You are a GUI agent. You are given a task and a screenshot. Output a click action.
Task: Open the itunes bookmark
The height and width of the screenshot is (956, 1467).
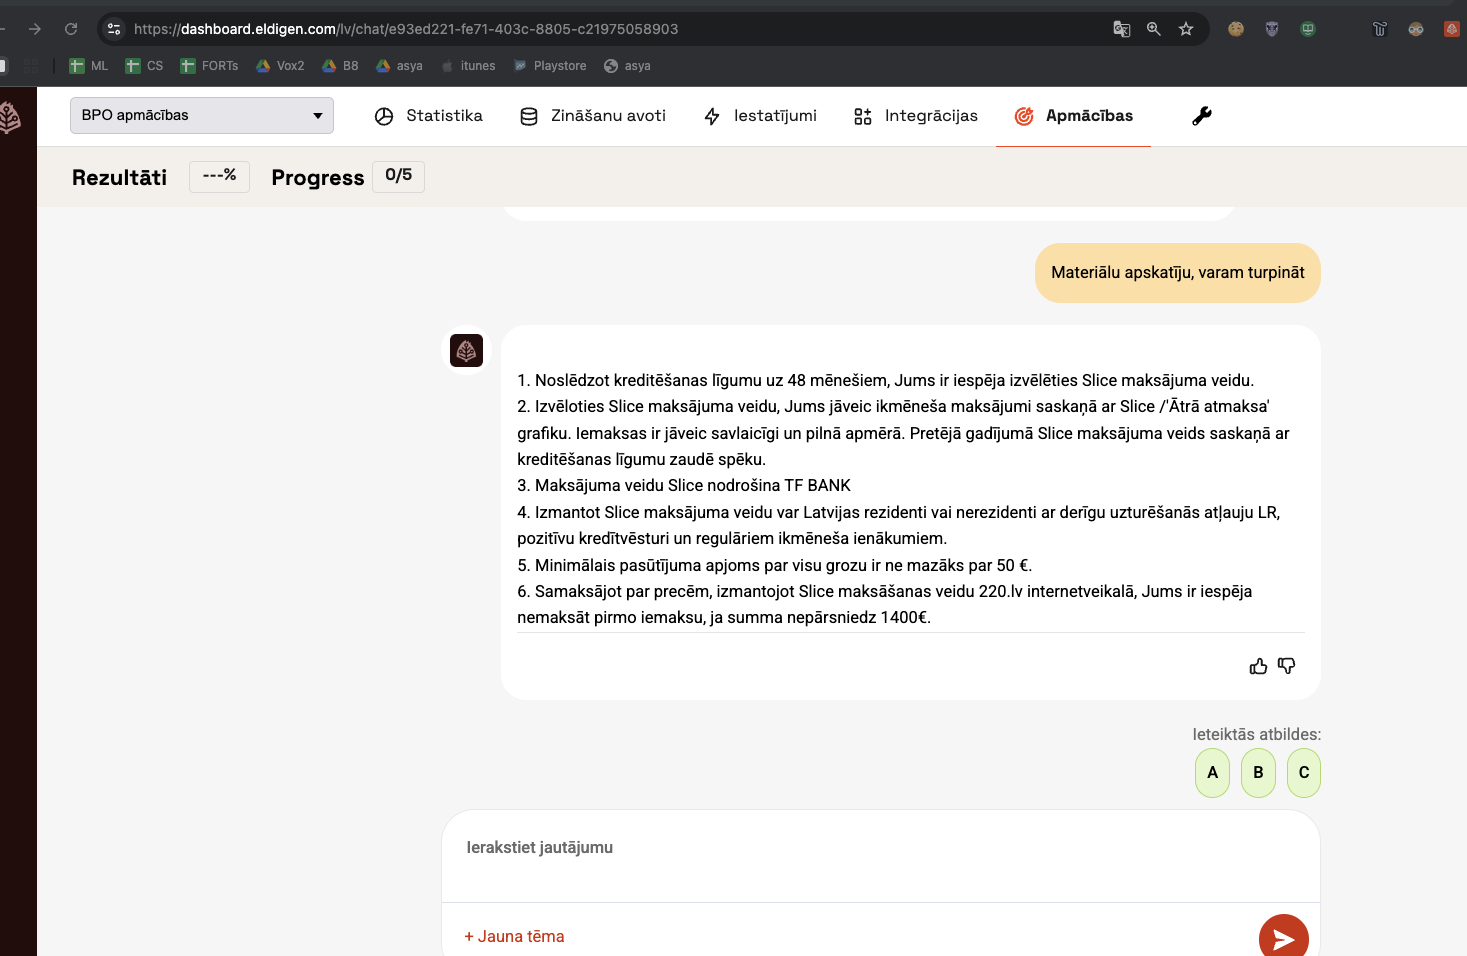(468, 66)
